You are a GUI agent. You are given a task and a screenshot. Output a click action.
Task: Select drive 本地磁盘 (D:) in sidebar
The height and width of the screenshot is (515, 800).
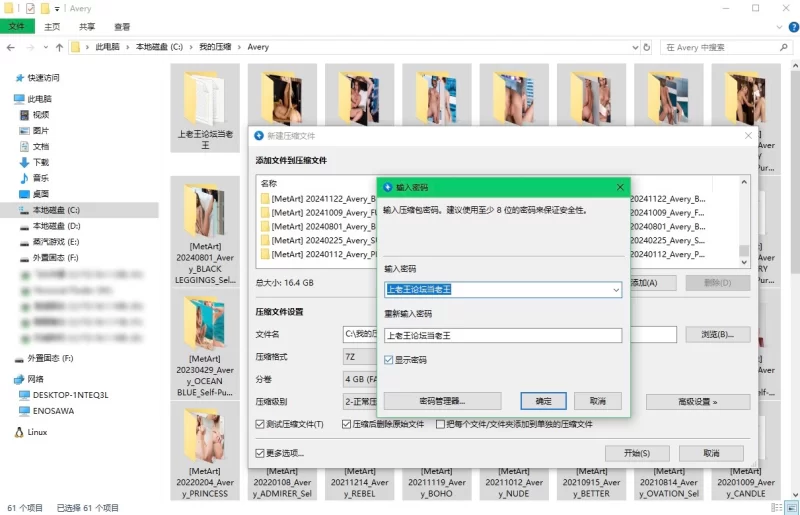coord(56,226)
